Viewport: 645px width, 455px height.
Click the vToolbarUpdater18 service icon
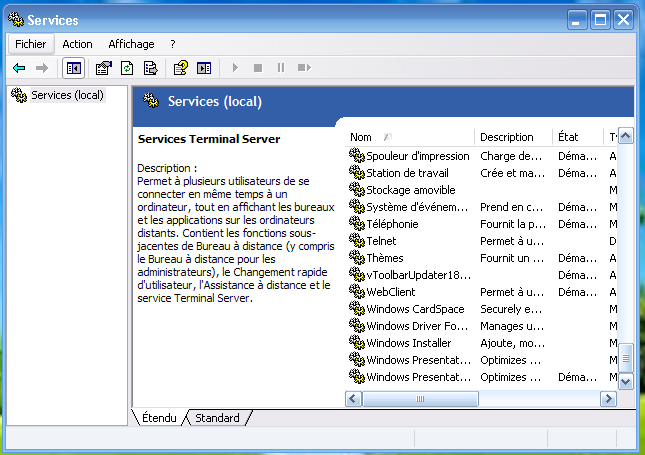point(357,275)
